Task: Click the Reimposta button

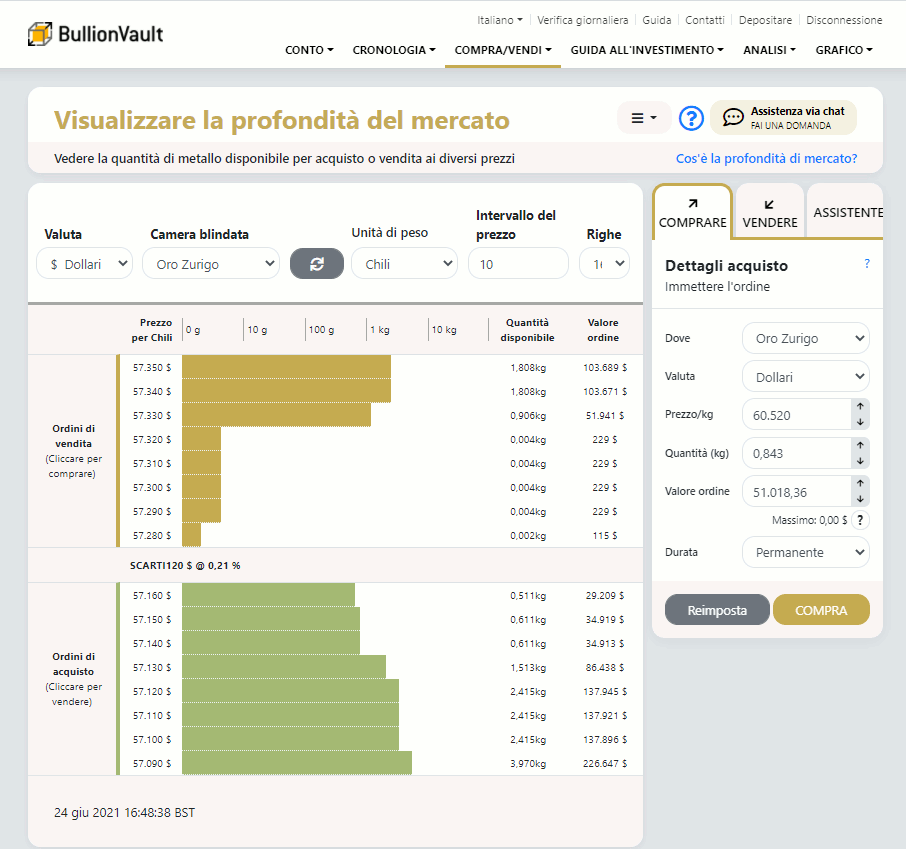Action: click(717, 610)
